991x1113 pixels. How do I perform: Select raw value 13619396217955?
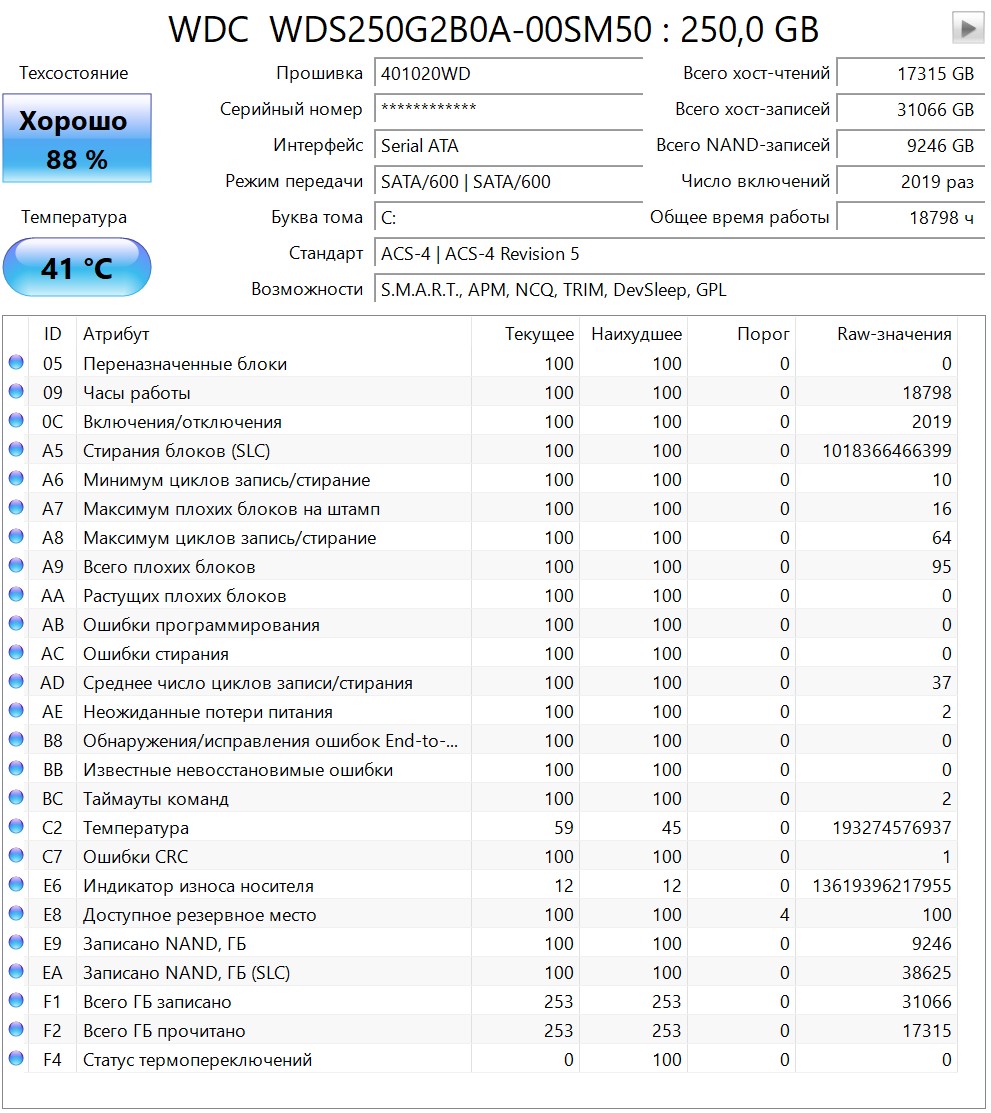coord(882,886)
